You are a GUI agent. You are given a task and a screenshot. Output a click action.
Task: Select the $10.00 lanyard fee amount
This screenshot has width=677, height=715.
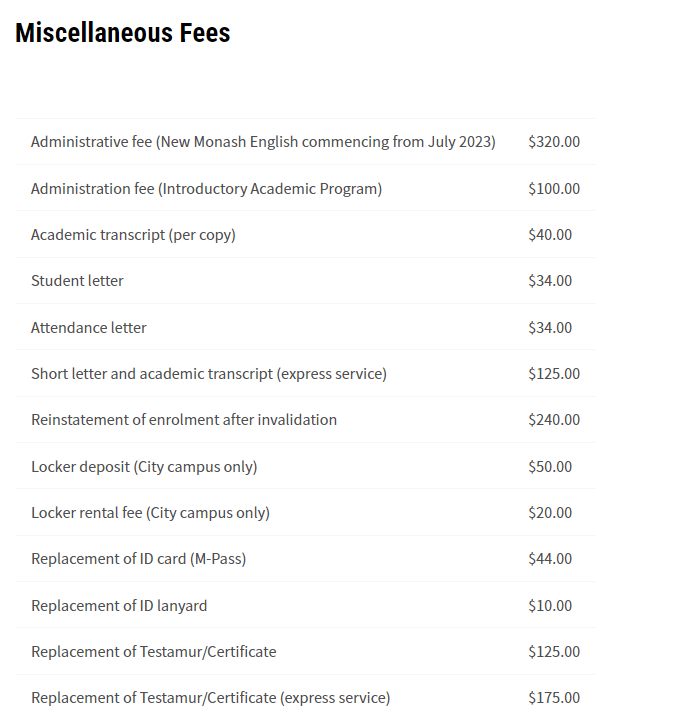(x=550, y=606)
